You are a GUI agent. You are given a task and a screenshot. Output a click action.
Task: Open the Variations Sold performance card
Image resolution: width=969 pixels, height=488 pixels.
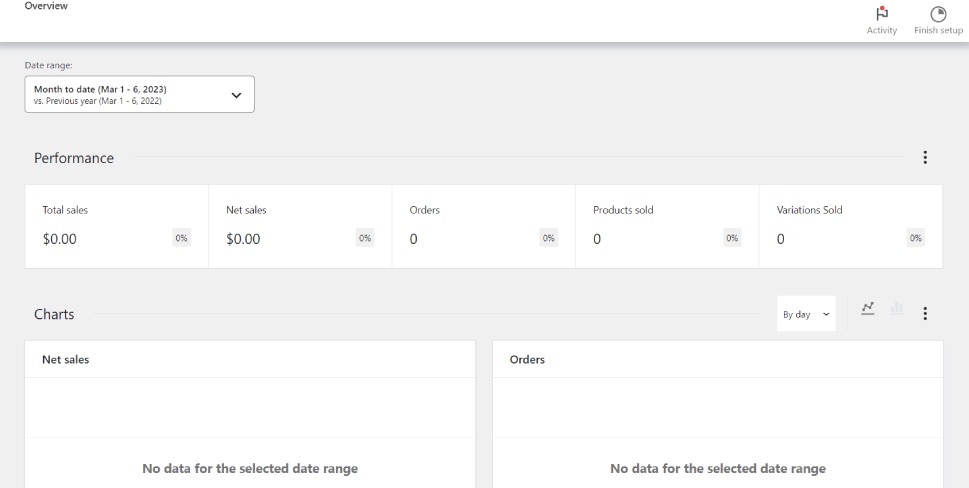click(850, 226)
